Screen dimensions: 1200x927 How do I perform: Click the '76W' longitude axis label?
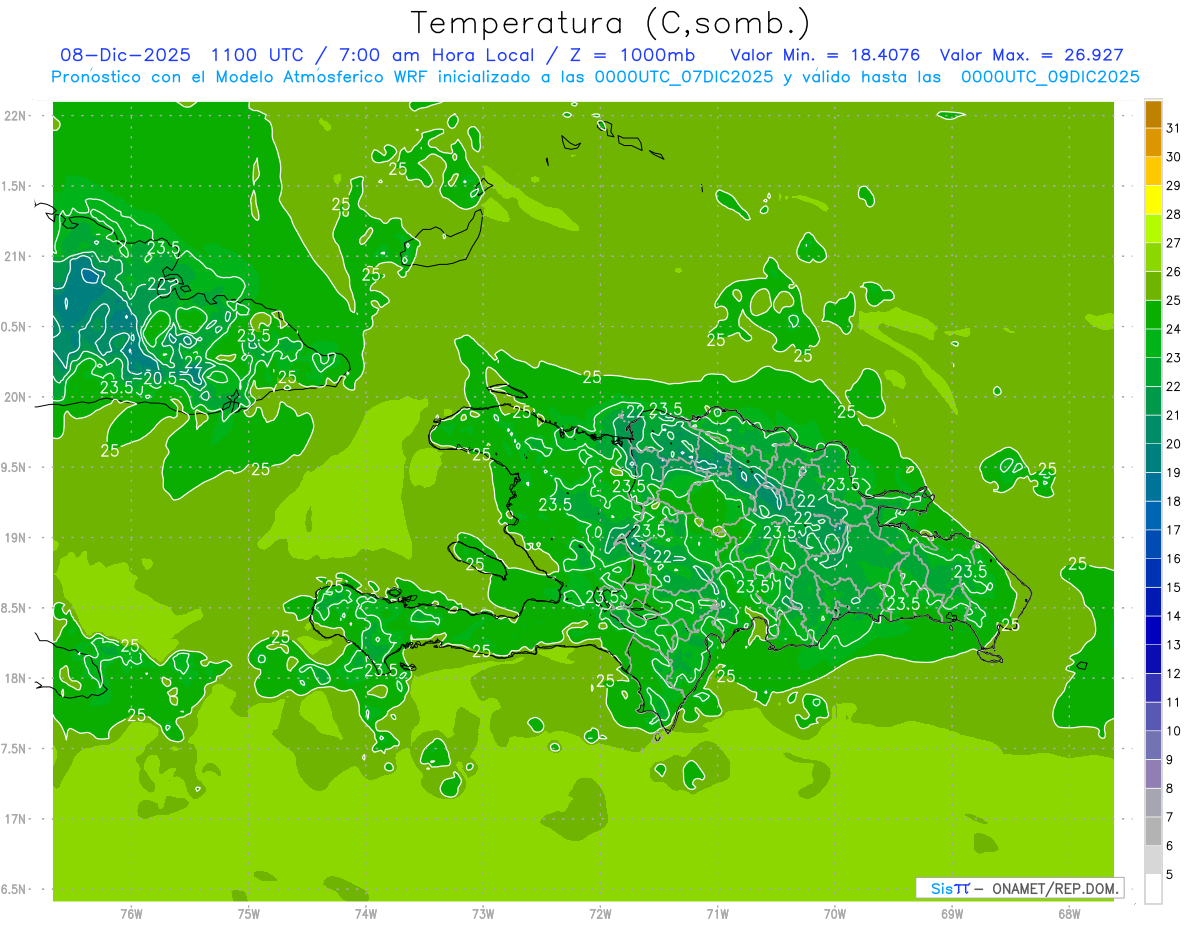pyautogui.click(x=131, y=914)
